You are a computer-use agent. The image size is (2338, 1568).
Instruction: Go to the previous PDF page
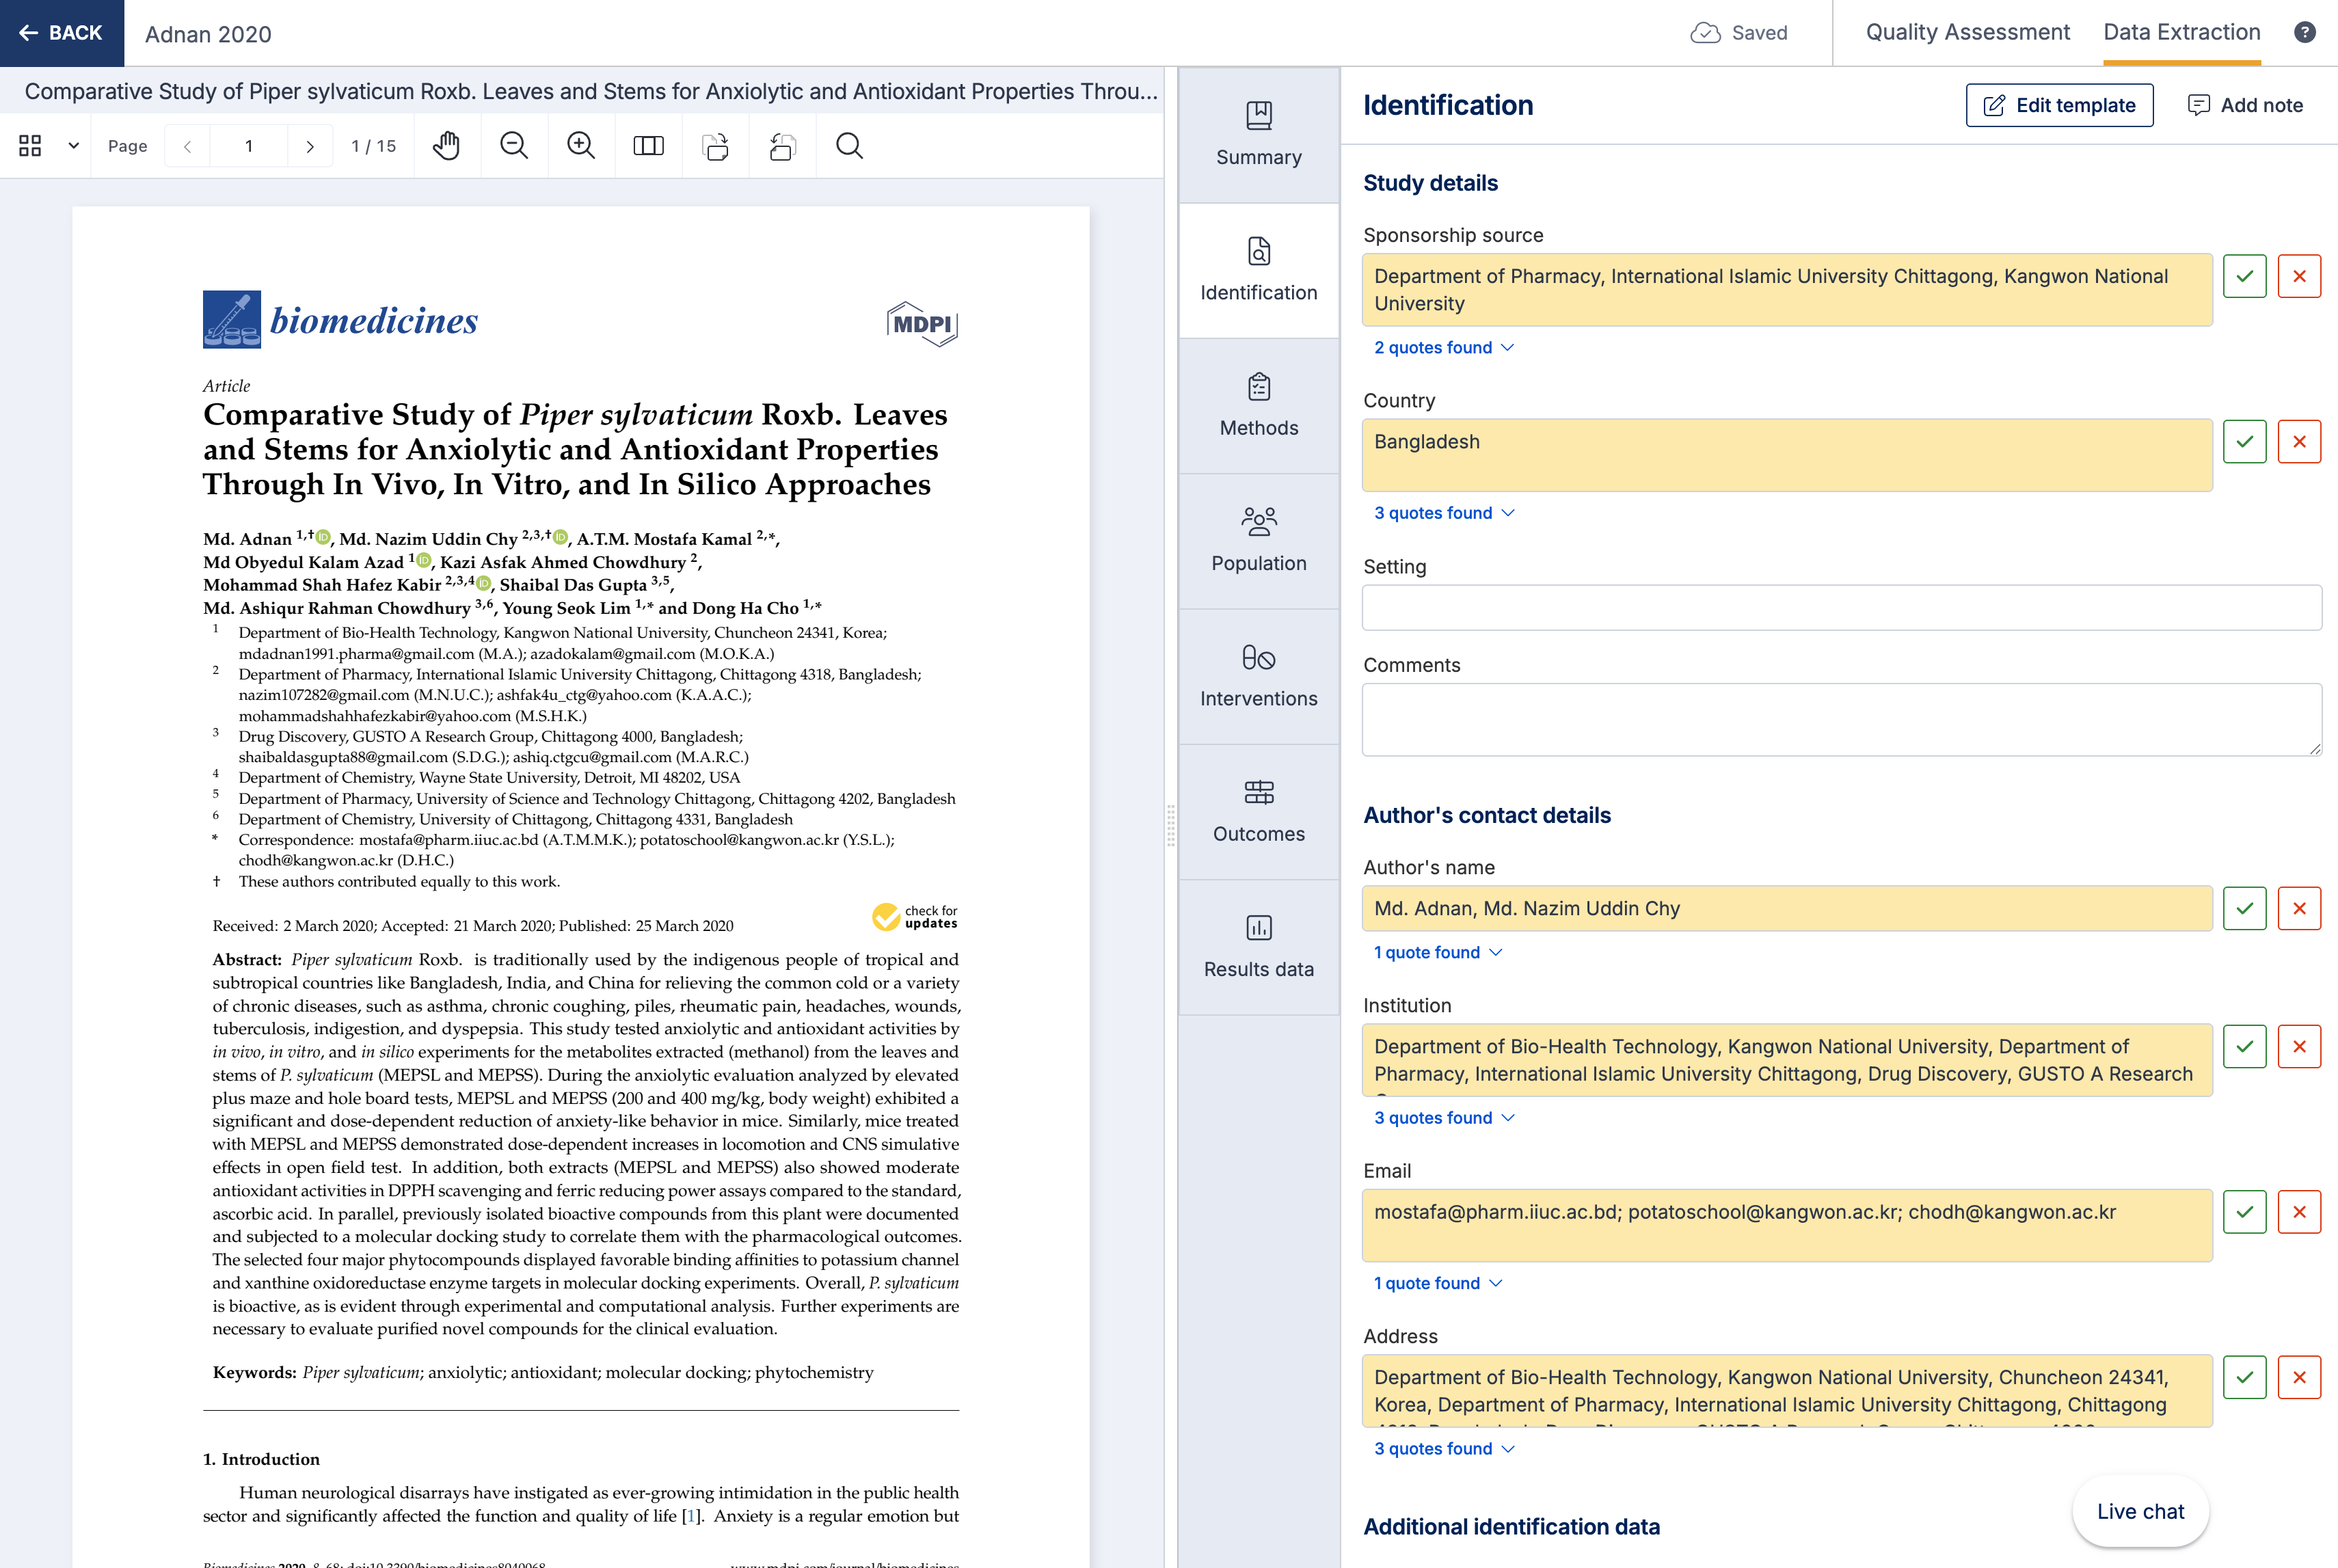[187, 146]
